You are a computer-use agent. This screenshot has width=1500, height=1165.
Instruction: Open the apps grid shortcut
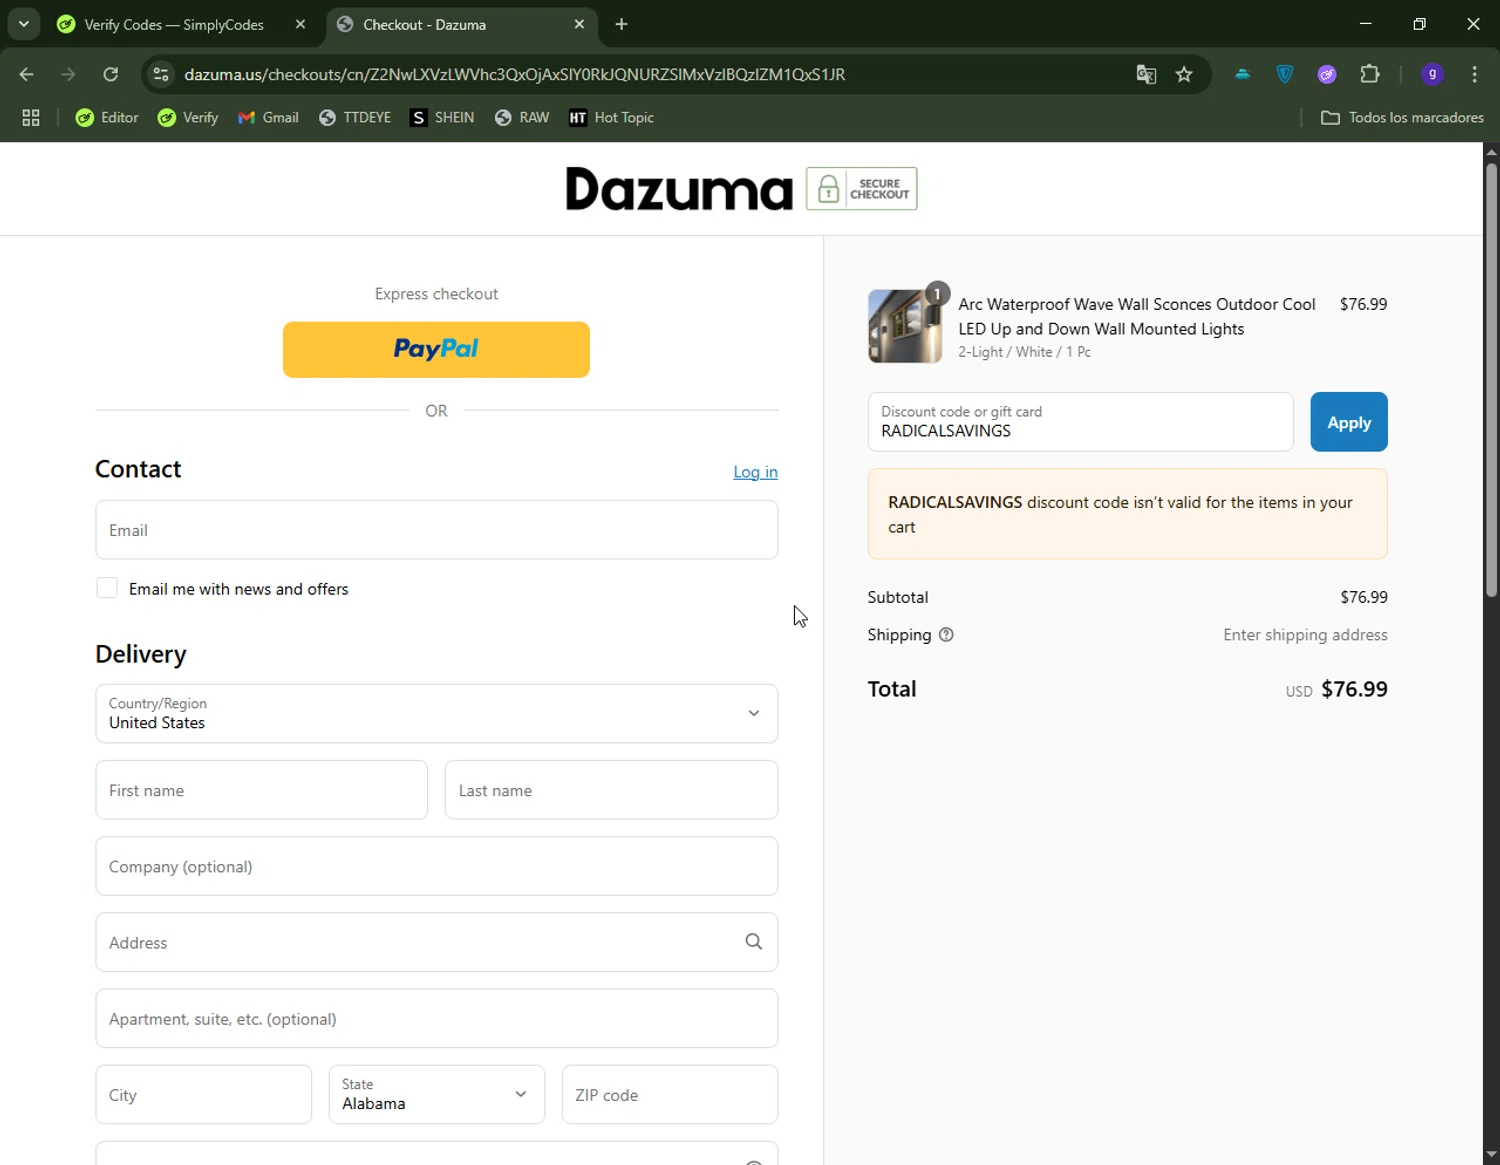point(31,118)
